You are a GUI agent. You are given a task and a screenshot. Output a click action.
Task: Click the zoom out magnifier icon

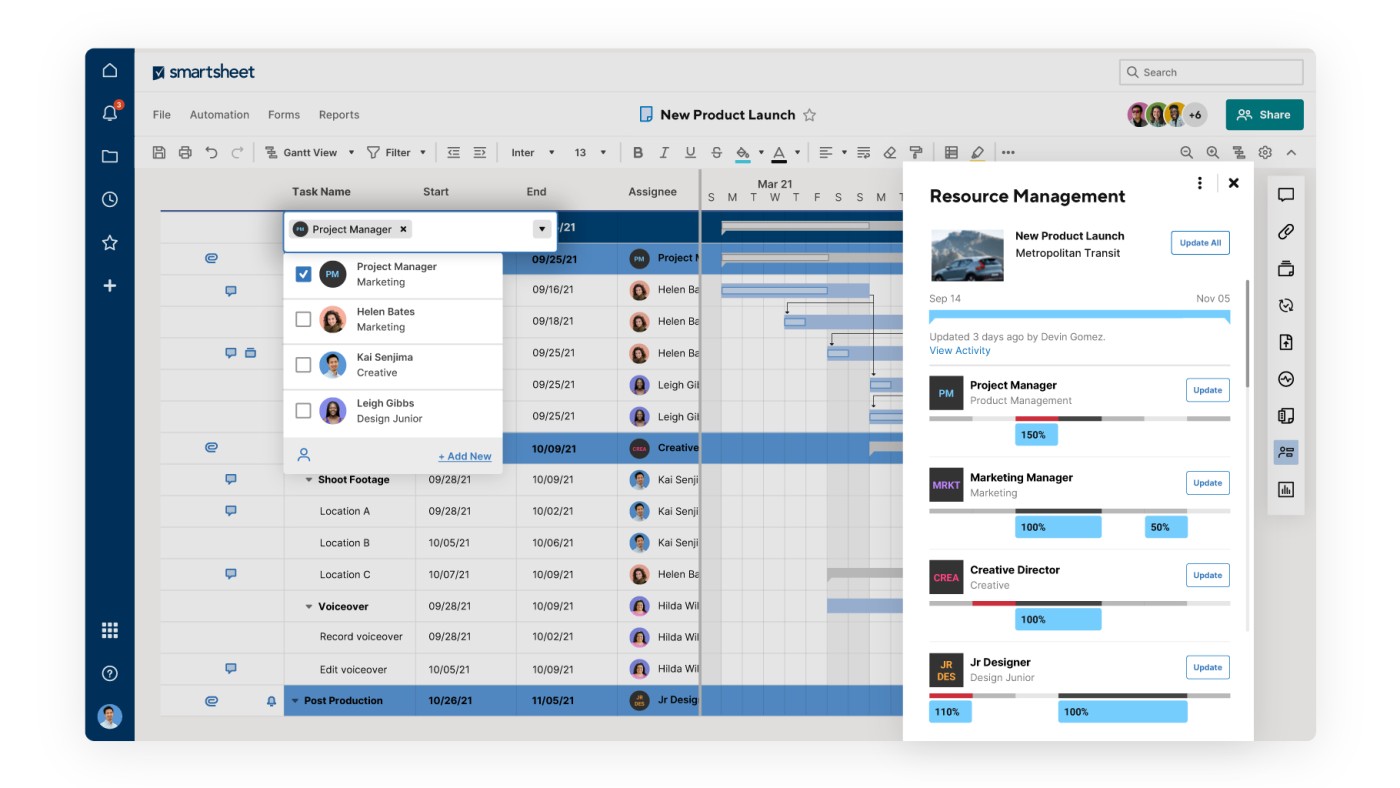click(x=1187, y=153)
